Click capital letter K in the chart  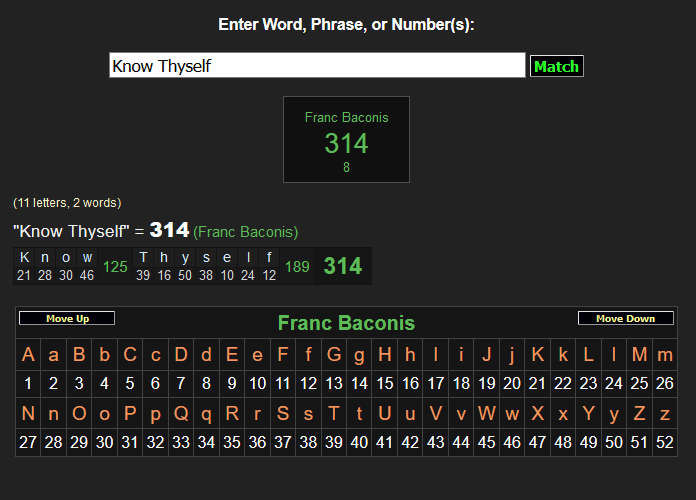(538, 354)
